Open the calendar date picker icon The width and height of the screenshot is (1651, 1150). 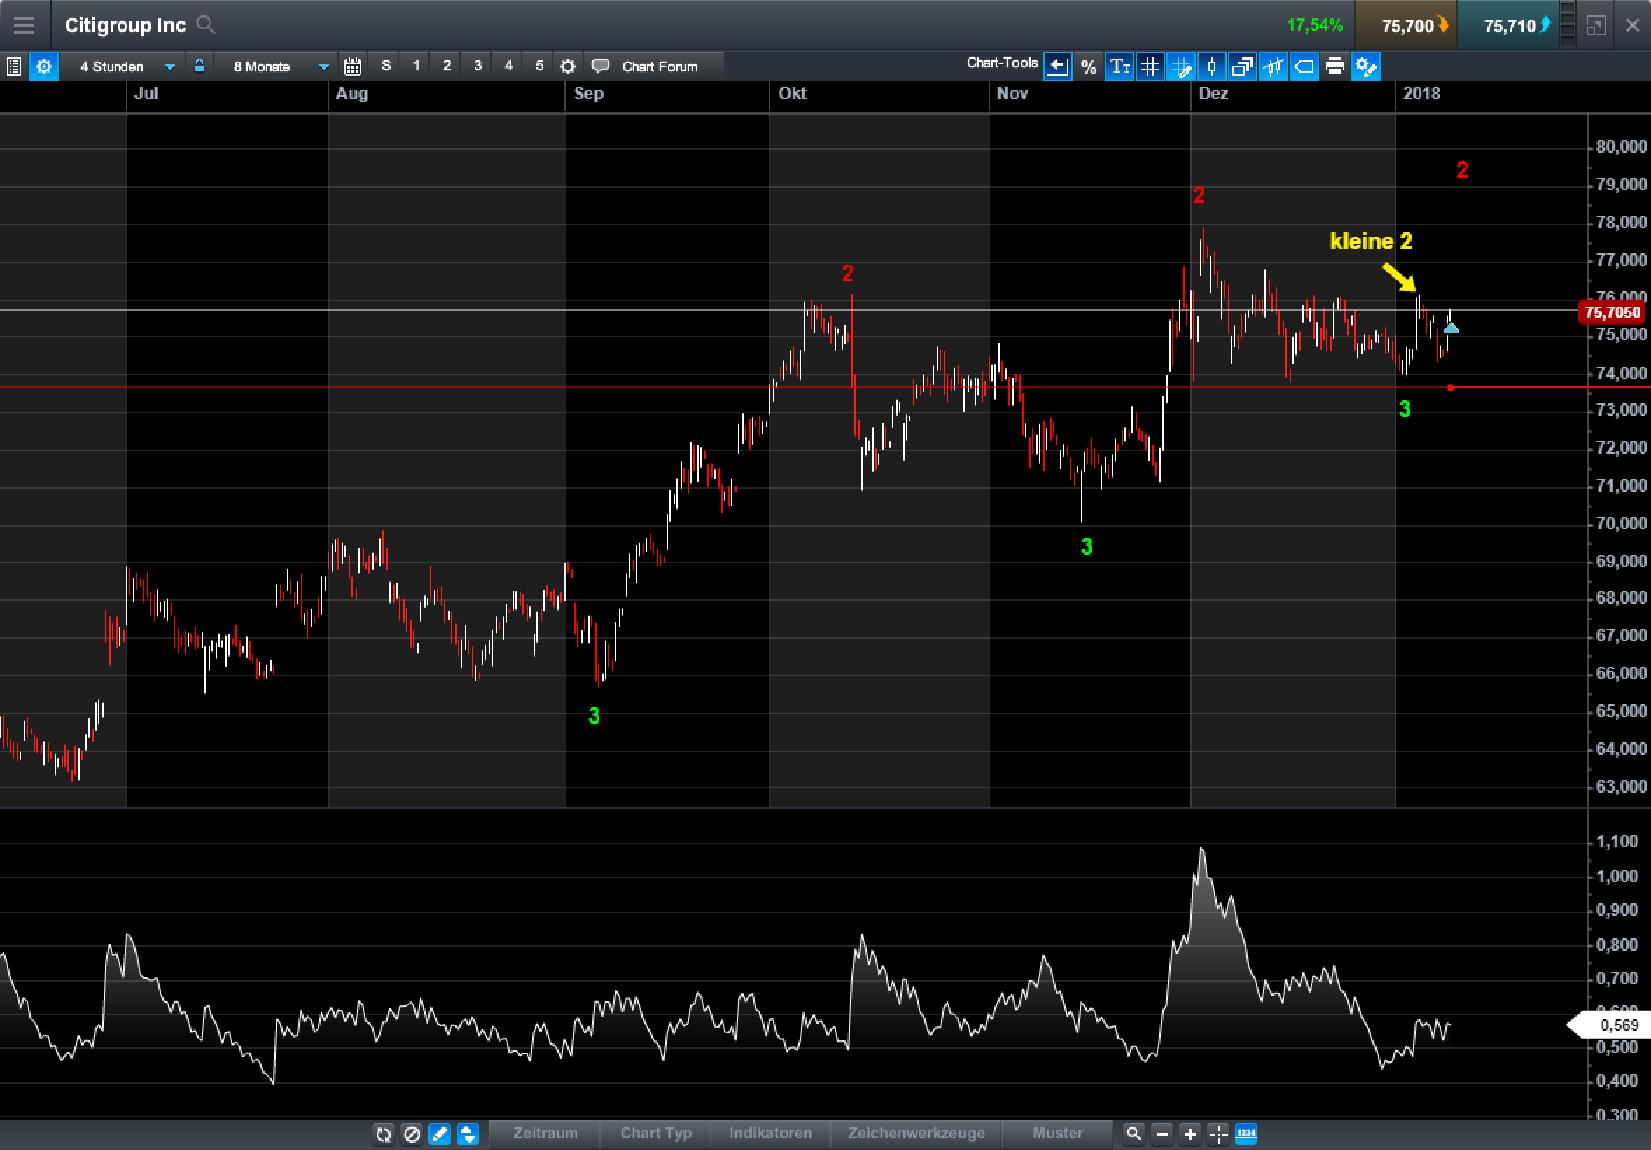(352, 65)
